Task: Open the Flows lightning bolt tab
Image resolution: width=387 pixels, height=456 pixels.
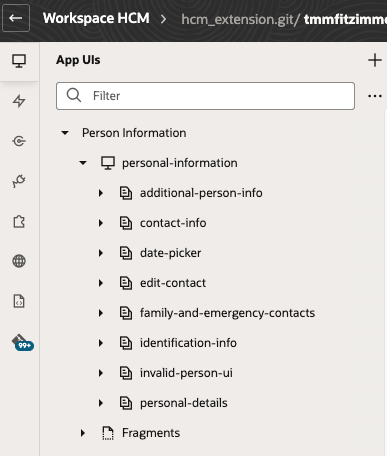Action: coord(19,101)
